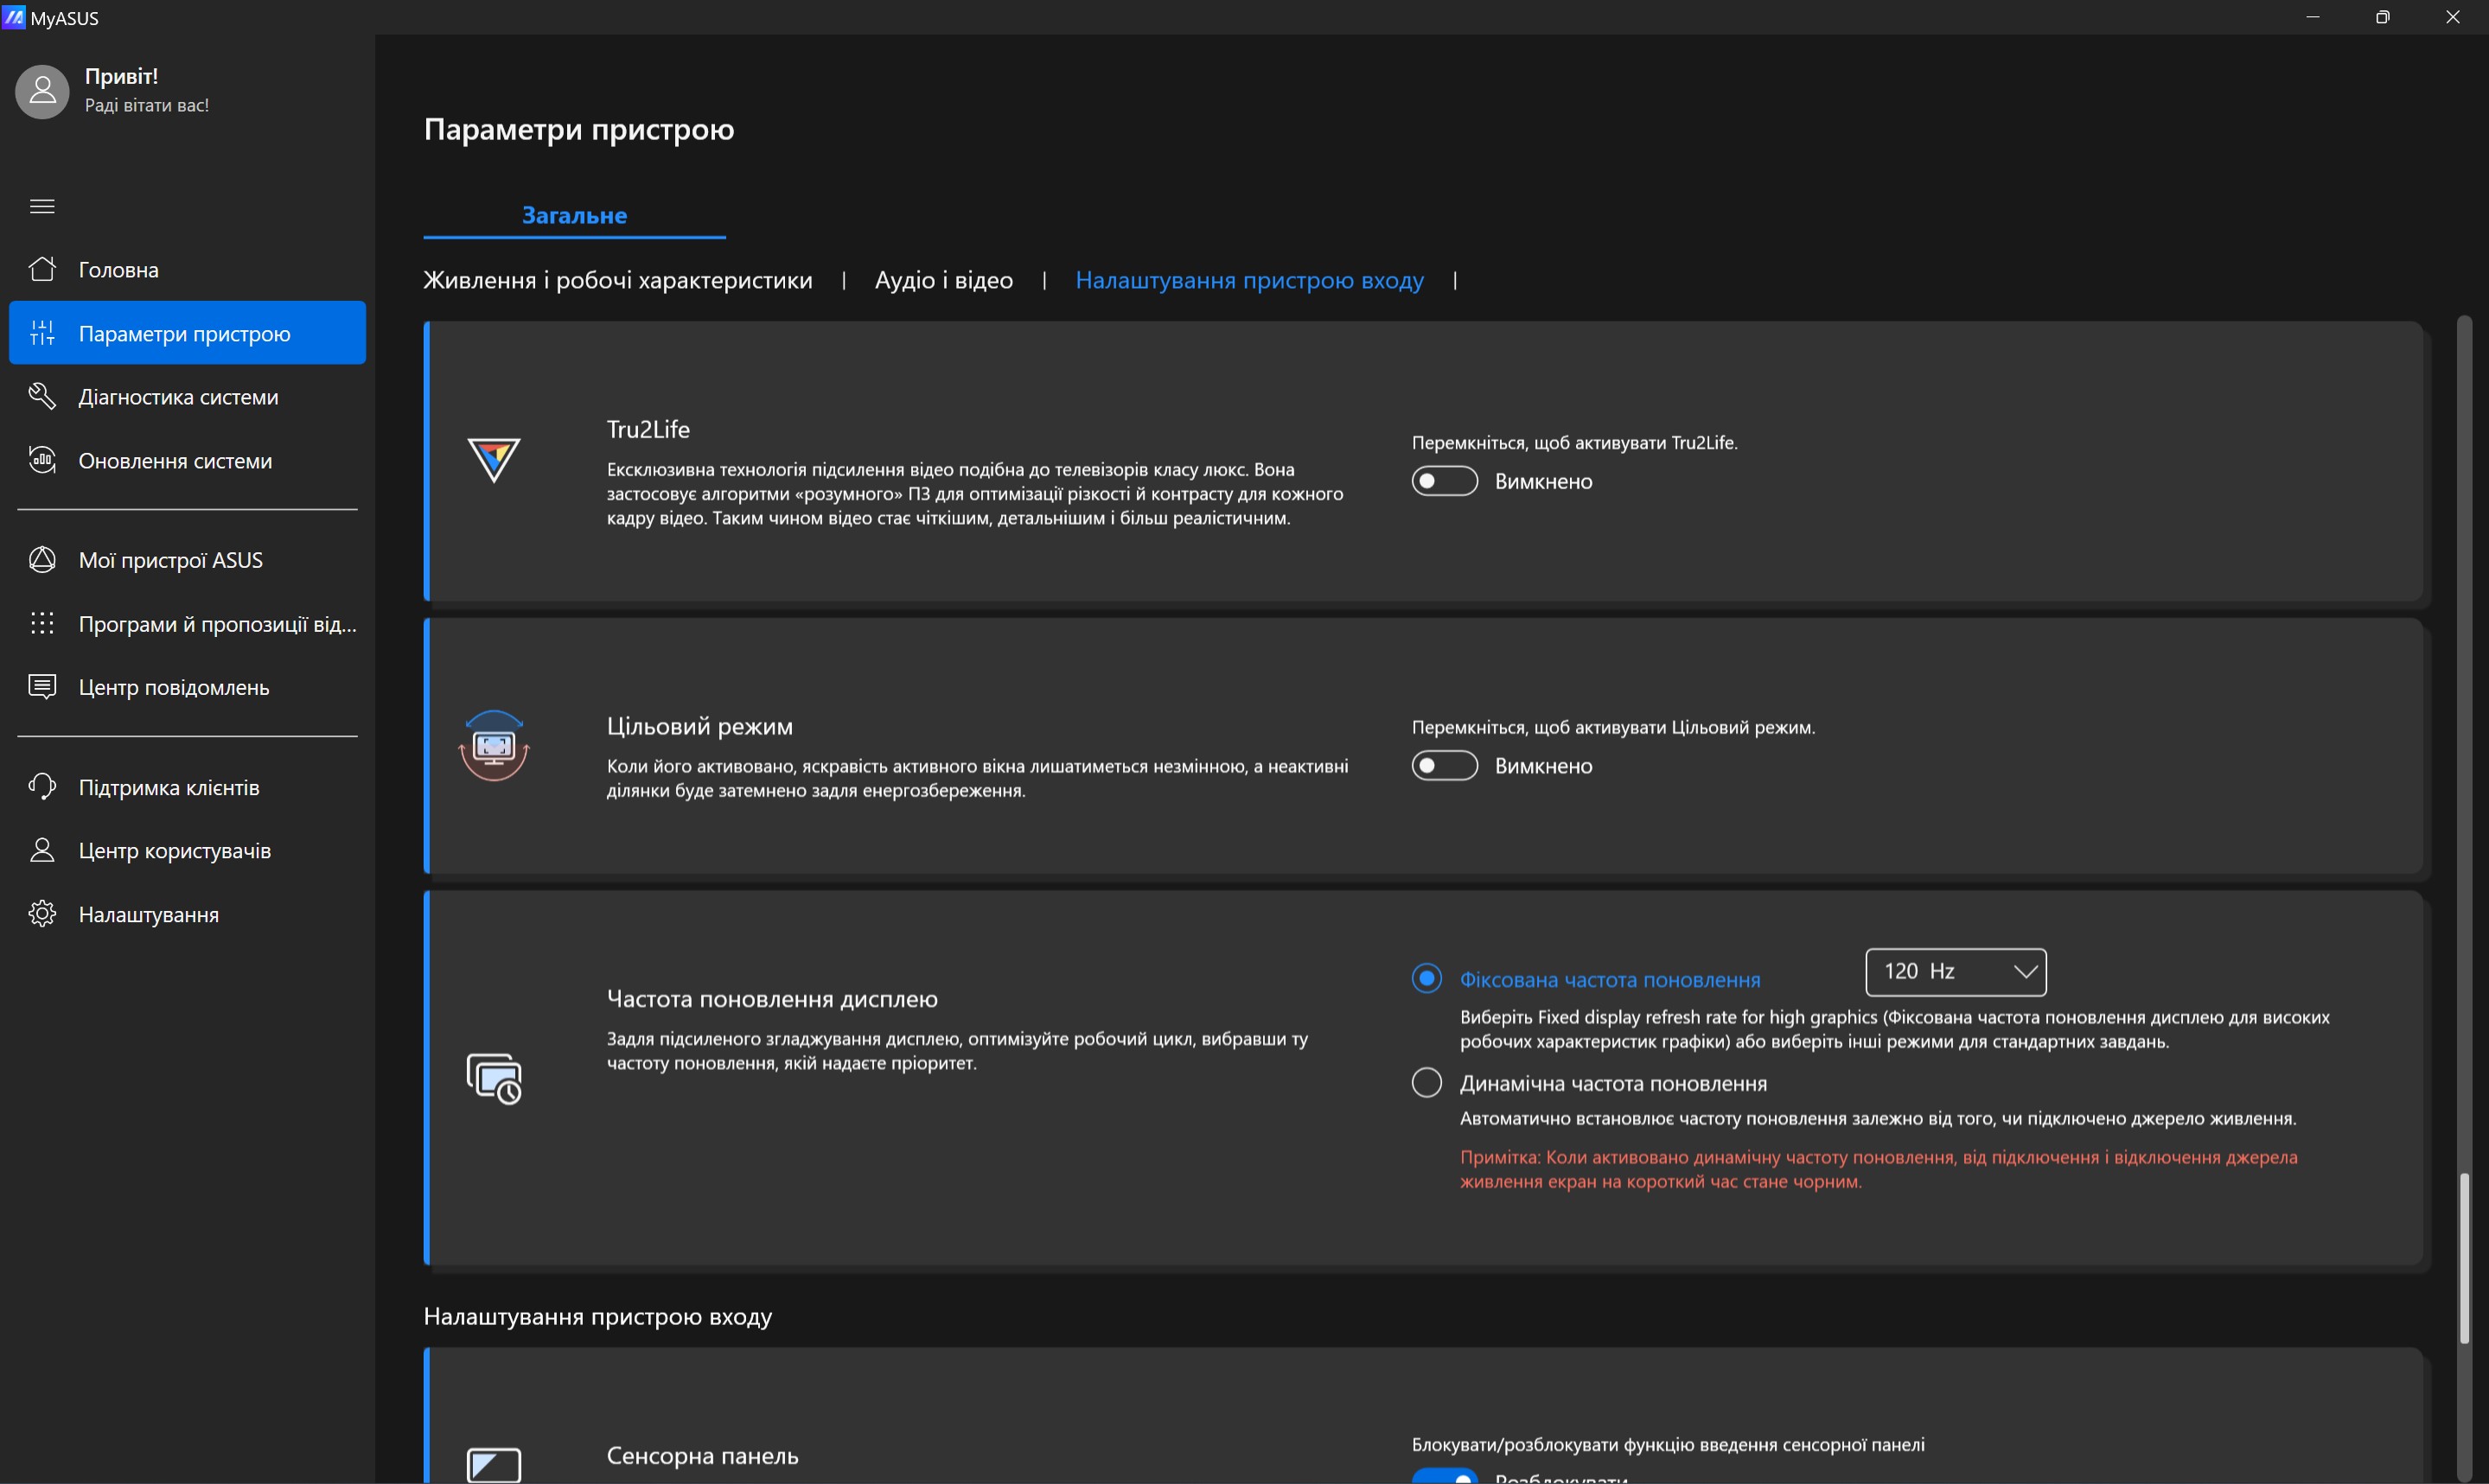Jump to Аудіо і відео section
This screenshot has width=2489, height=1484.
point(943,280)
